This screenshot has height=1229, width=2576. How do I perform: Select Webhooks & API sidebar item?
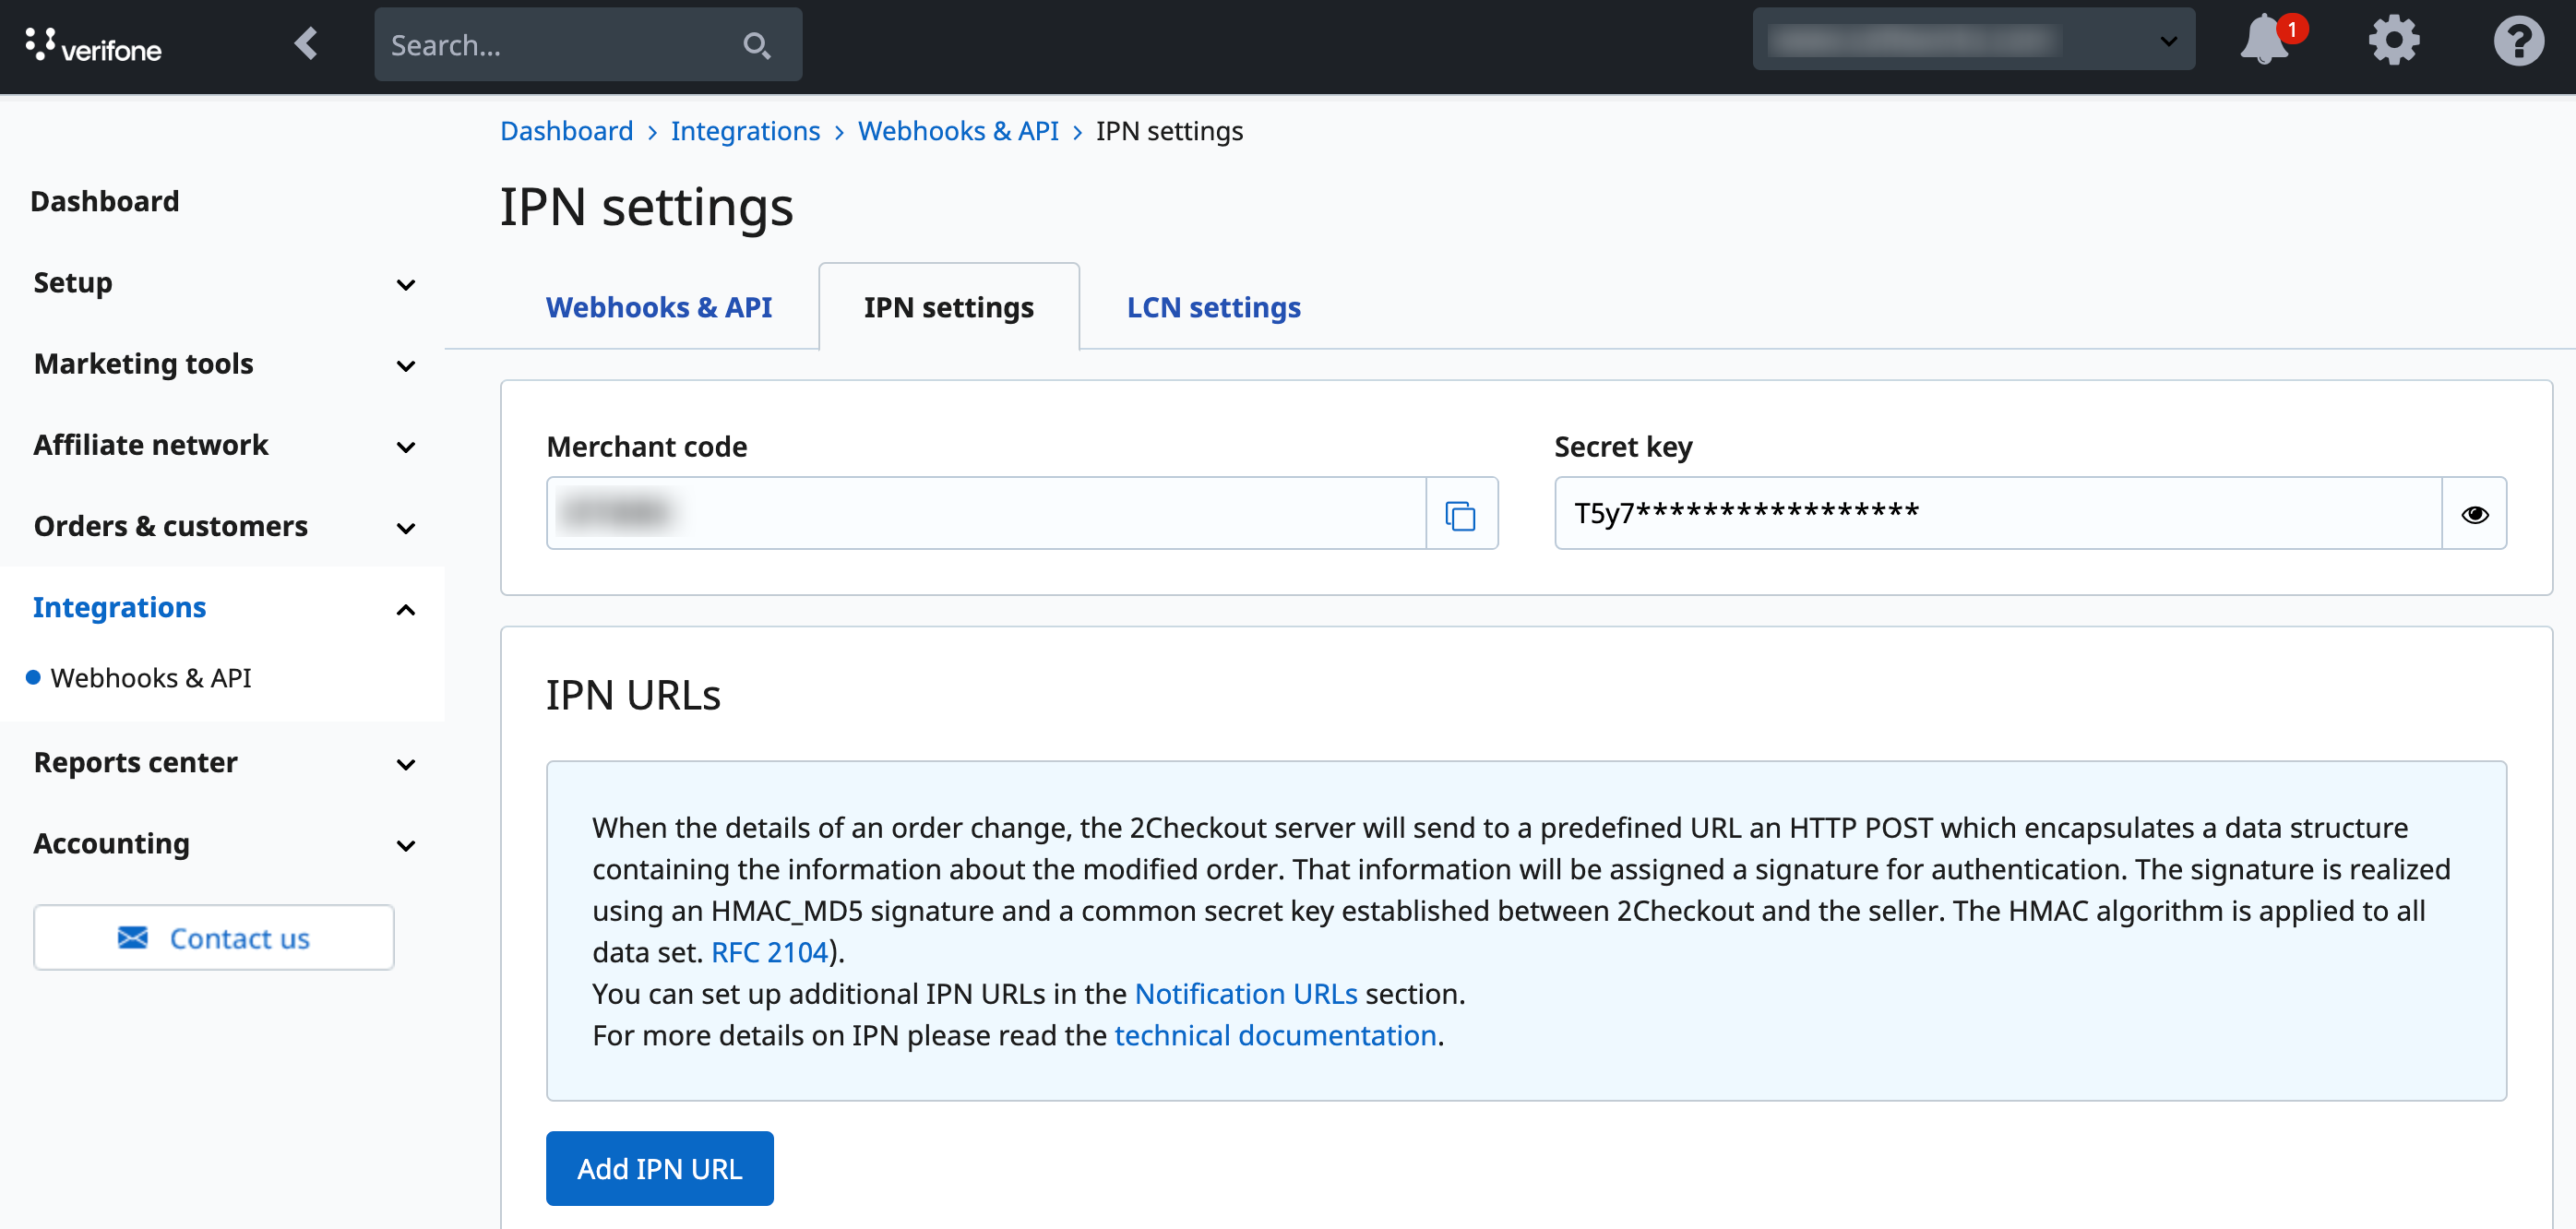coord(151,678)
